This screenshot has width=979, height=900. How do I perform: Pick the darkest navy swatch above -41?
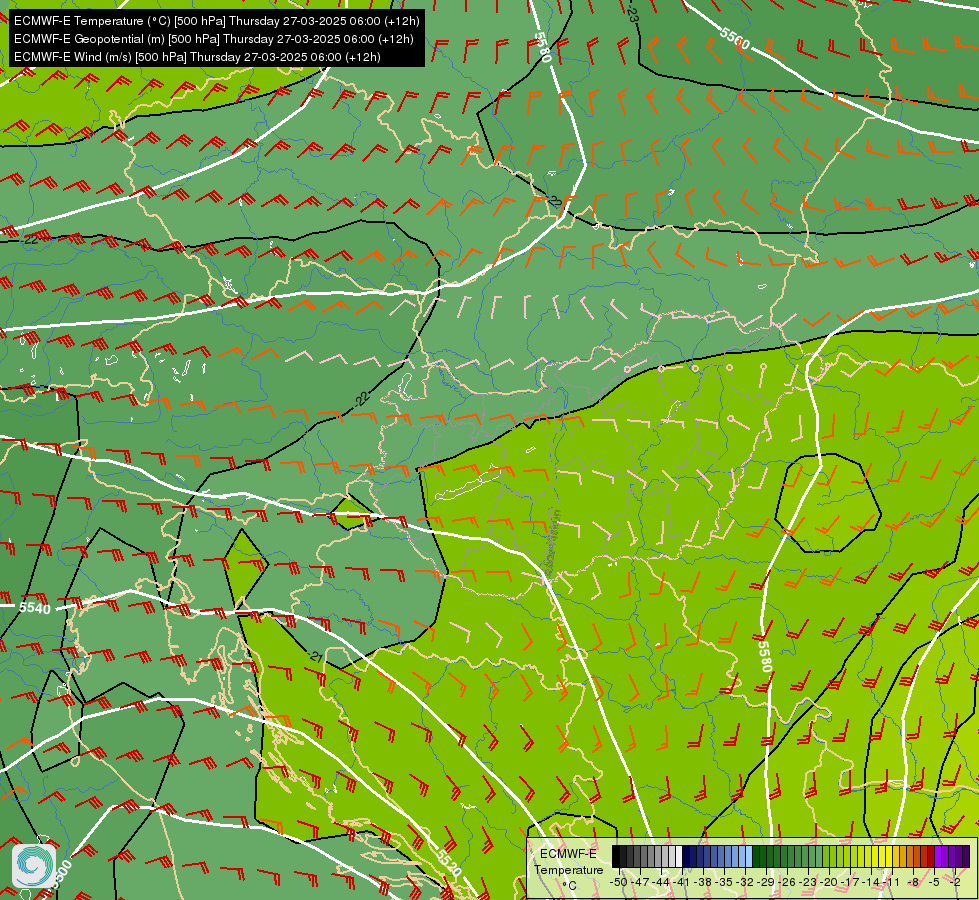click(686, 856)
